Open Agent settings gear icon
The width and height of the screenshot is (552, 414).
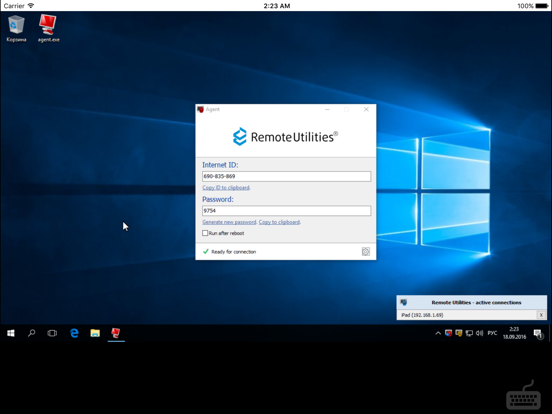pos(366,251)
